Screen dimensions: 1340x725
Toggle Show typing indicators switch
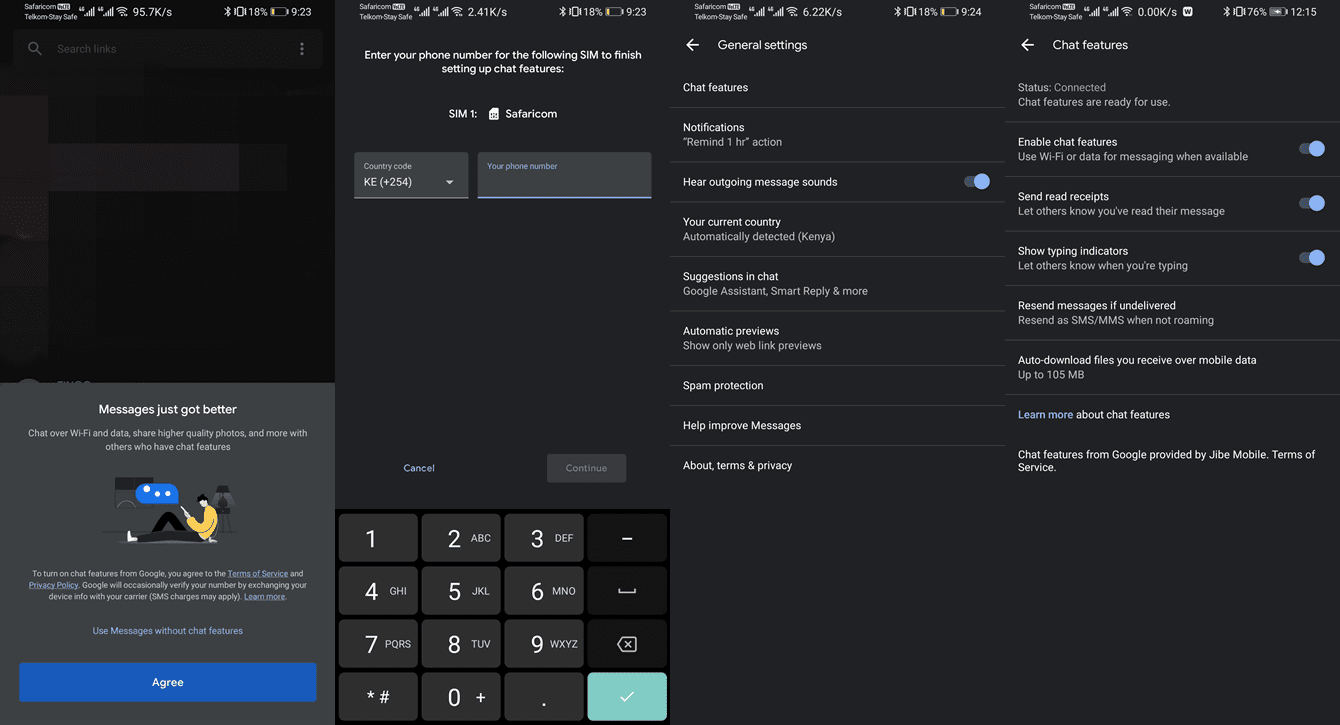tap(1311, 257)
